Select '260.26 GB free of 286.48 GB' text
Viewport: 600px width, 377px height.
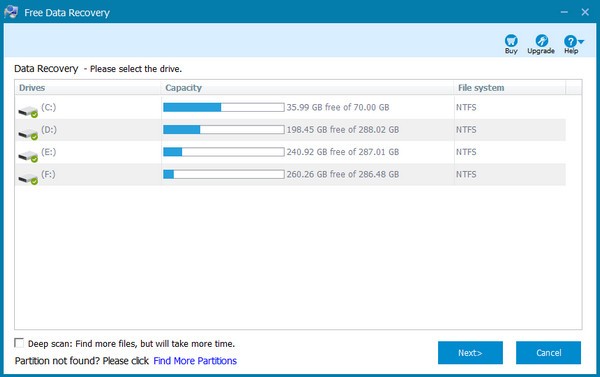click(x=343, y=174)
